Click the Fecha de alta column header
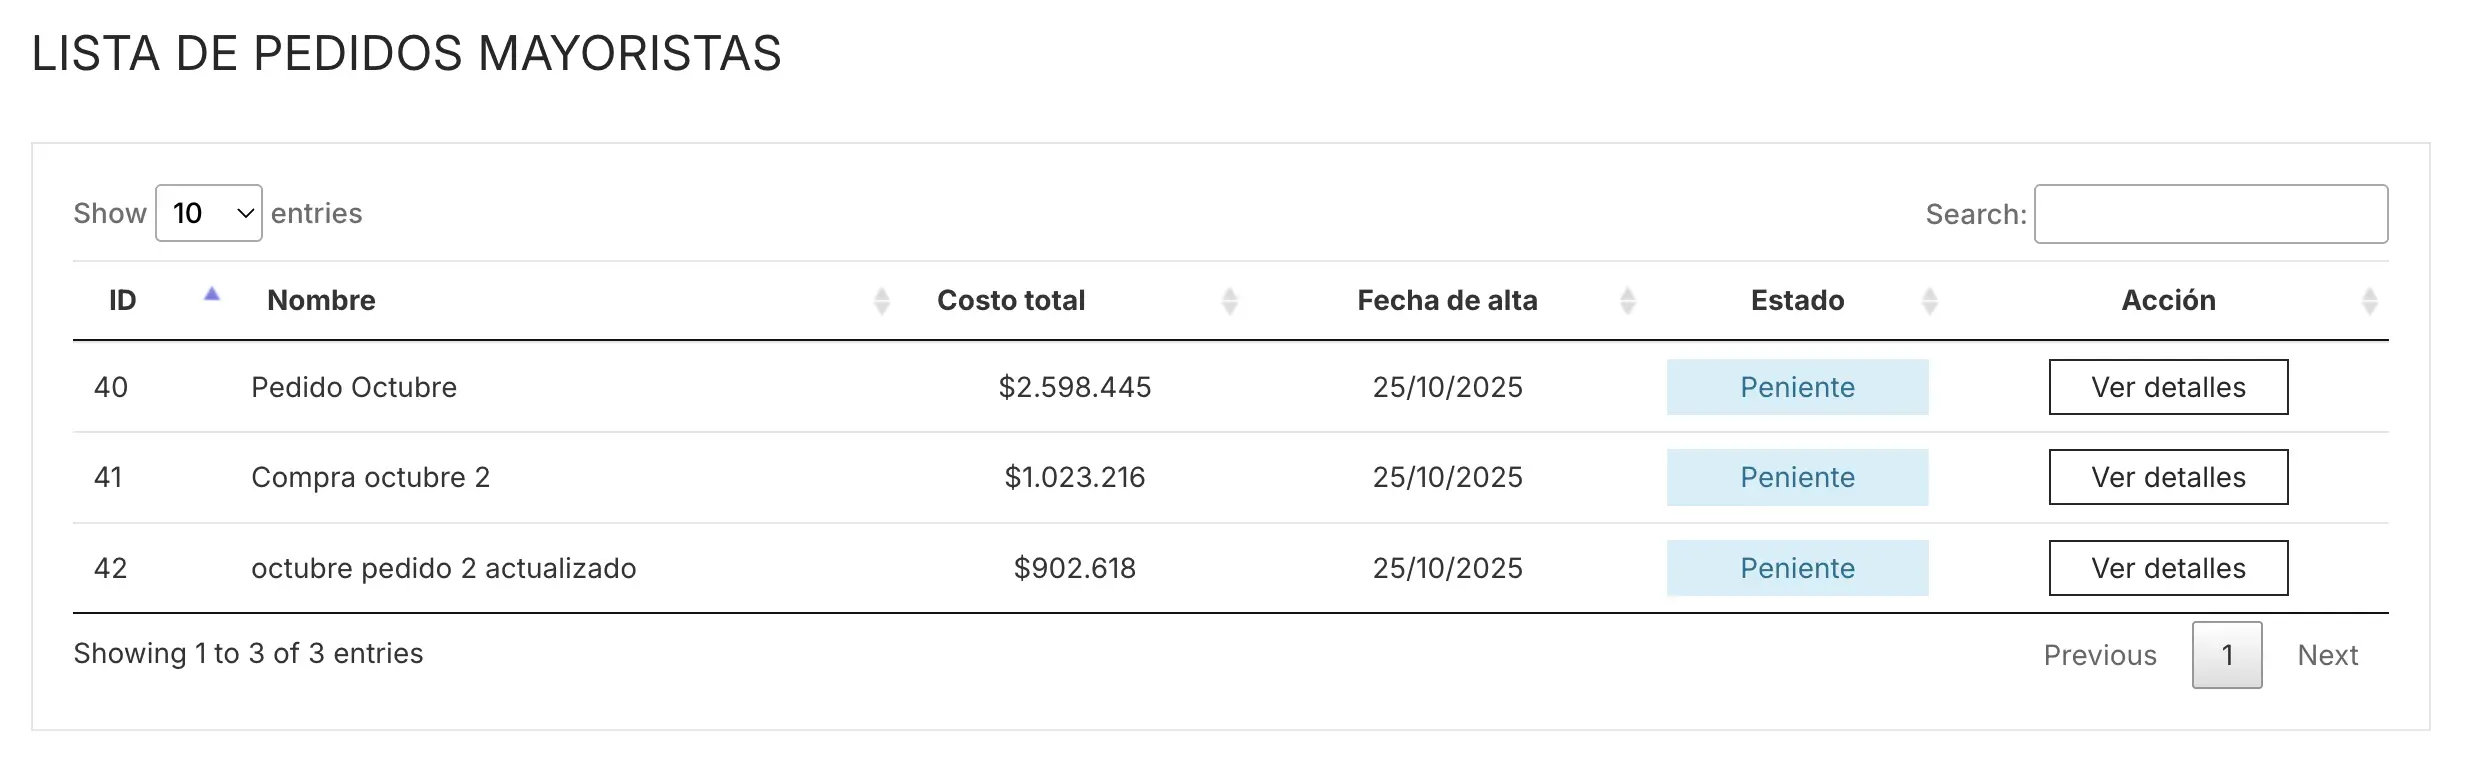 point(1446,300)
